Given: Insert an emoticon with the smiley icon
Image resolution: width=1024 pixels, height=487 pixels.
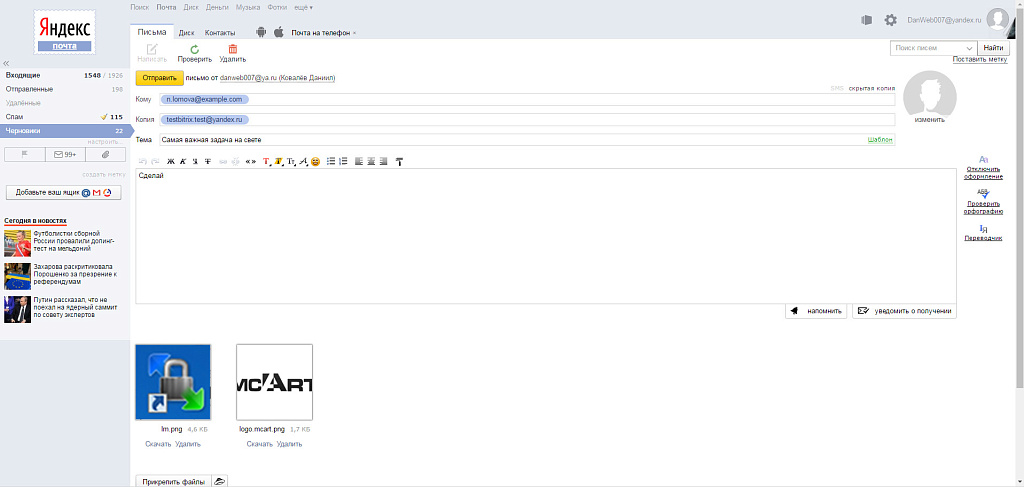Looking at the screenshot, I should (315, 161).
